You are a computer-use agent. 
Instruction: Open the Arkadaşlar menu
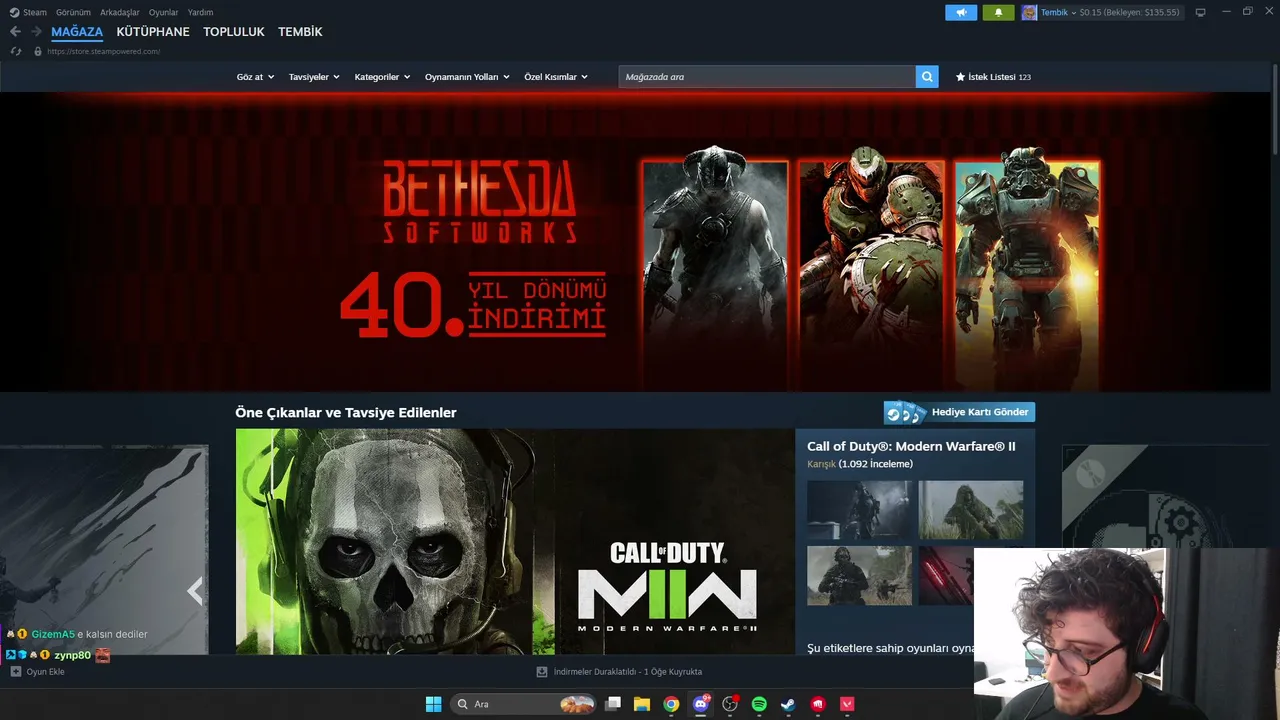coord(120,12)
